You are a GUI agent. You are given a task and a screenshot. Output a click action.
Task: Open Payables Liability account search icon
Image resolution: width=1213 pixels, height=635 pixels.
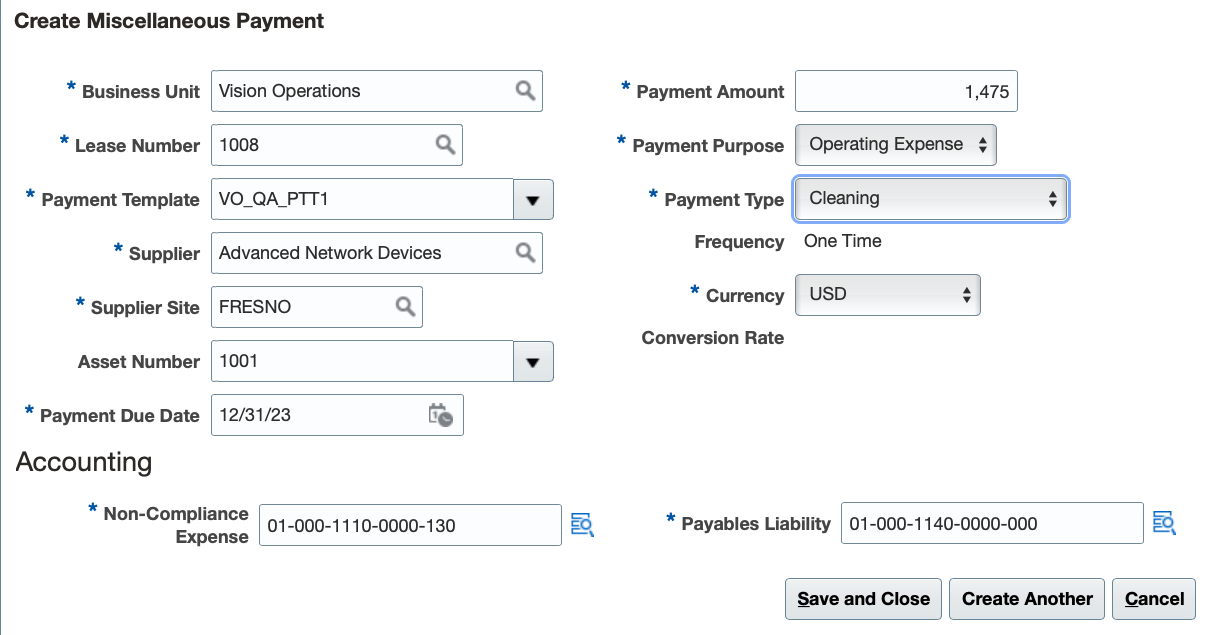(1163, 523)
